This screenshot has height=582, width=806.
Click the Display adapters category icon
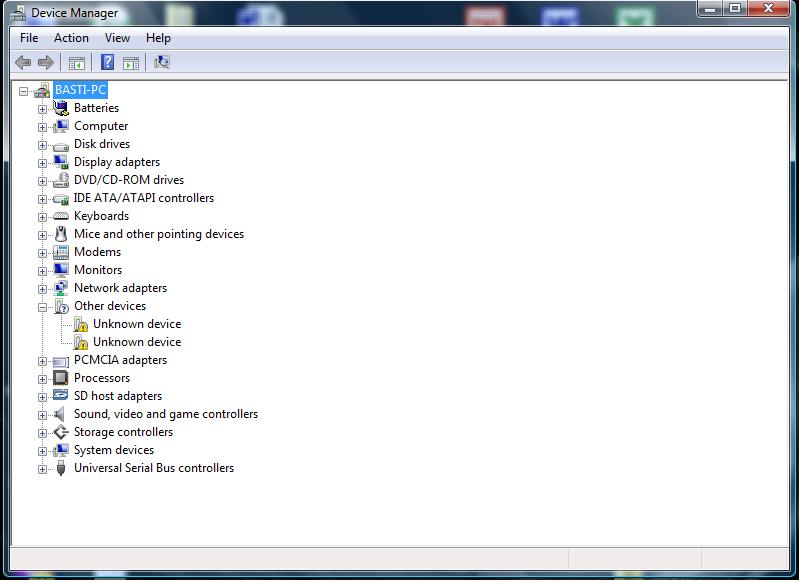61,162
